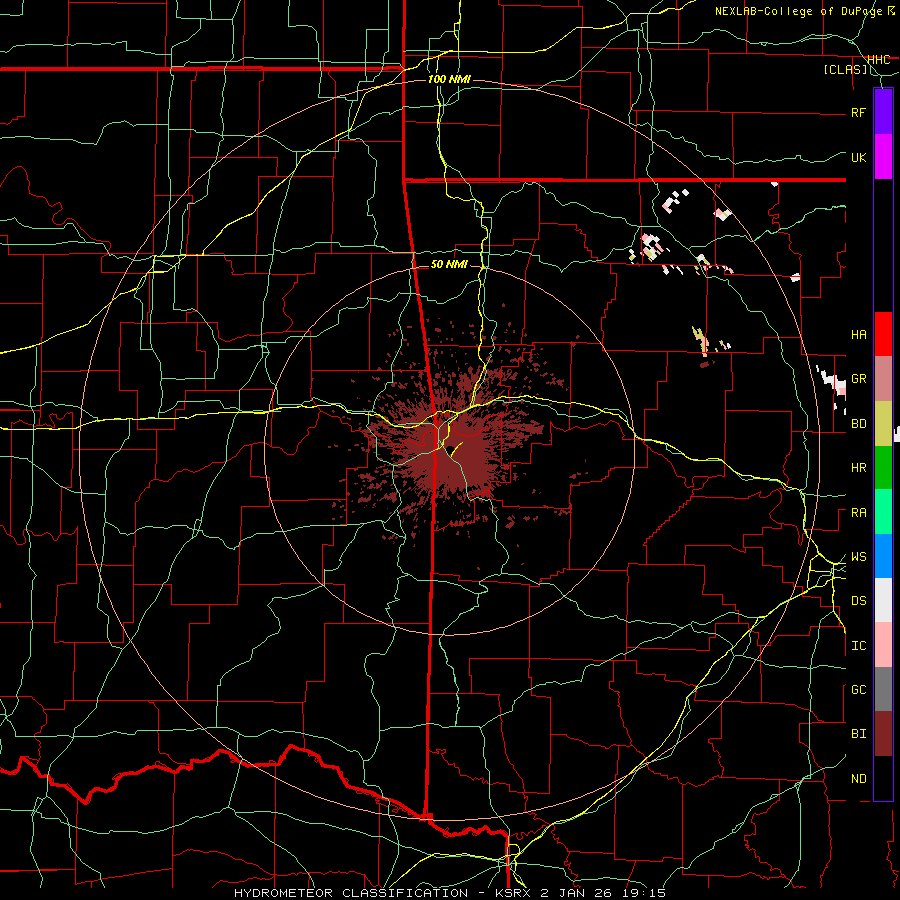
Task: Click the "GC" legend label
Action: coord(858,690)
